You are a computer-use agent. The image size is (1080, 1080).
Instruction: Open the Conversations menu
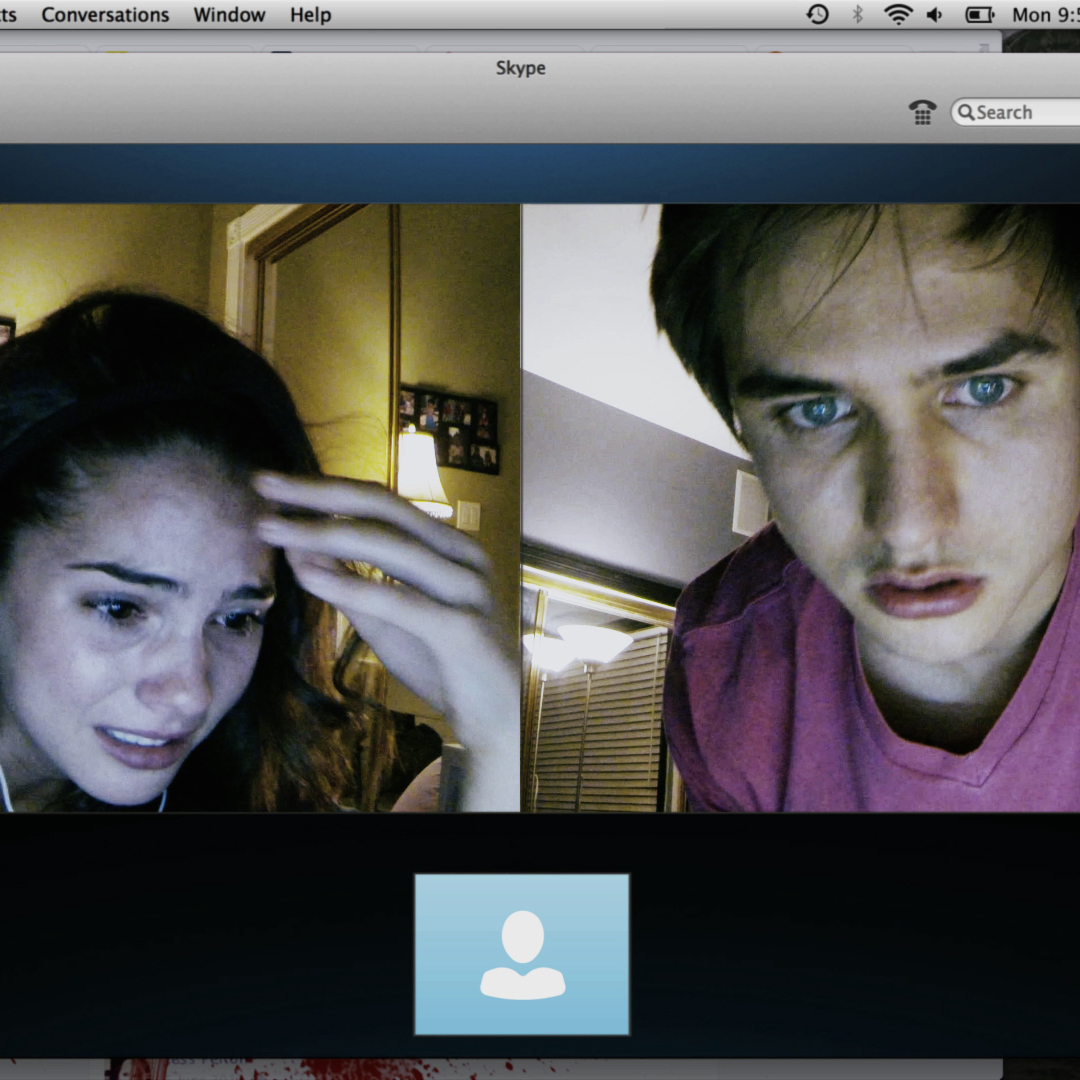105,14
